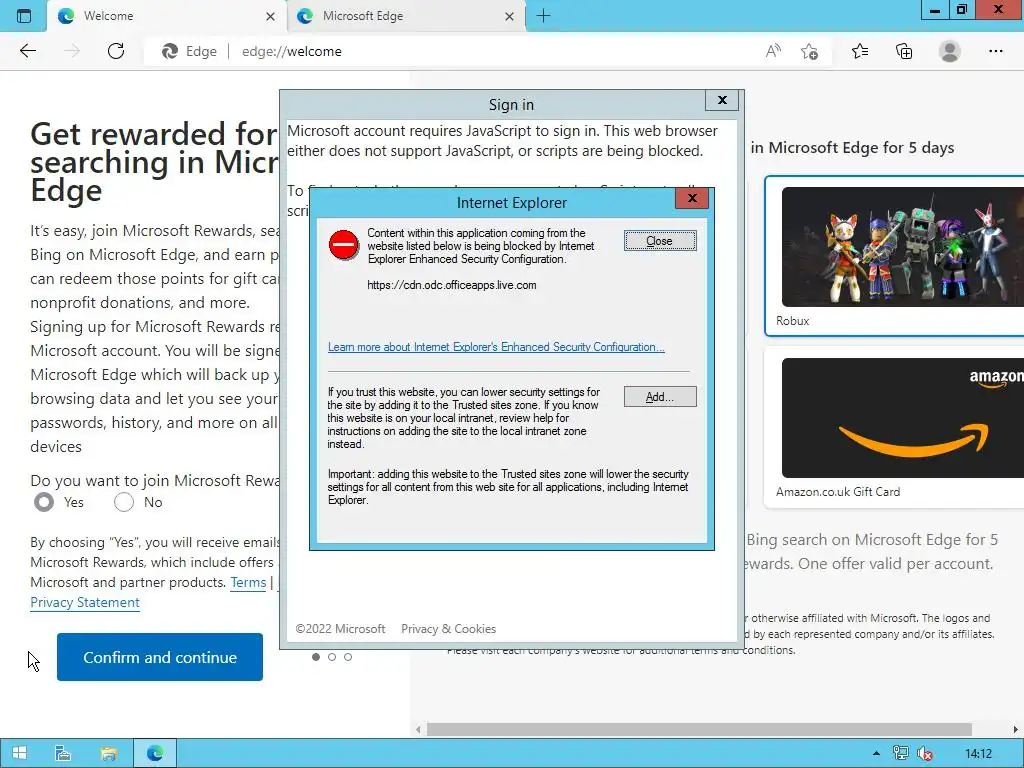Open the taskbar clock showing 14:12
The height and width of the screenshot is (768, 1024).
click(x=978, y=754)
